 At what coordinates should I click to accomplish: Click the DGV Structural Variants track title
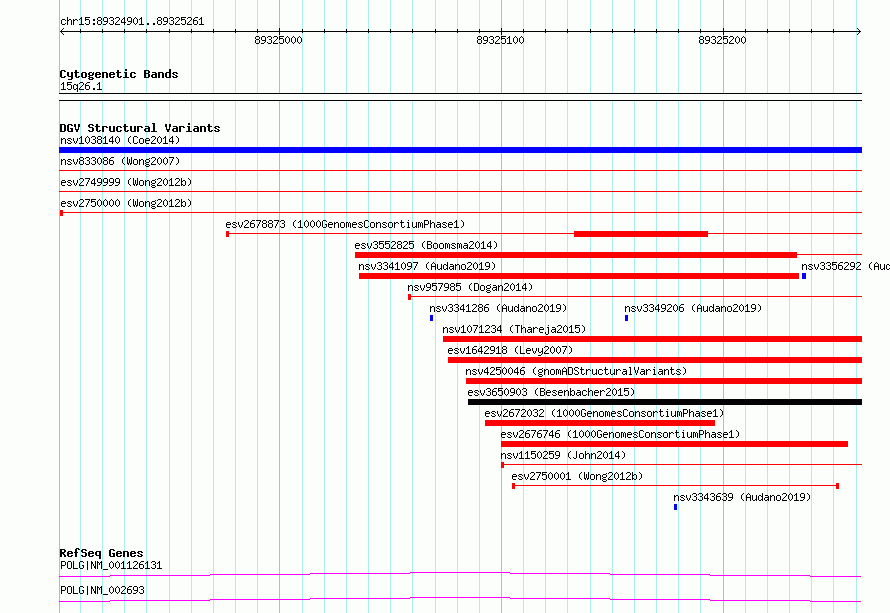click(139, 128)
